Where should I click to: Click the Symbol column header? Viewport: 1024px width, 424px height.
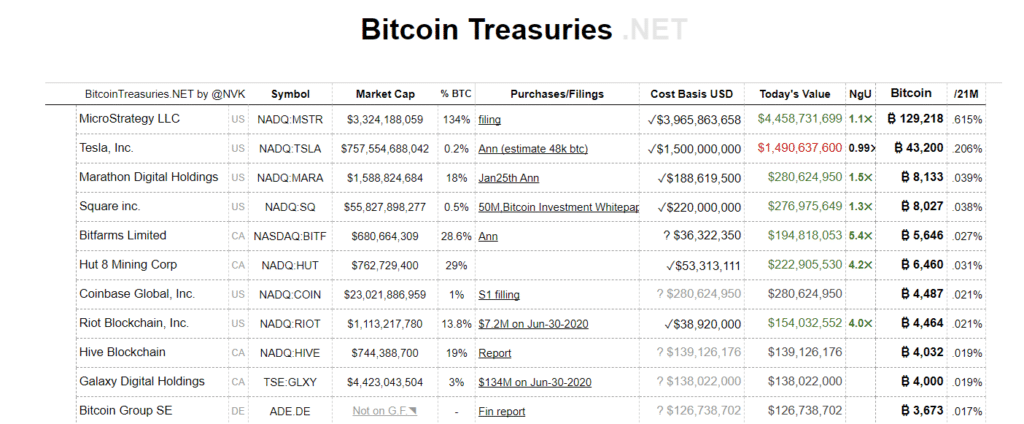[x=290, y=94]
